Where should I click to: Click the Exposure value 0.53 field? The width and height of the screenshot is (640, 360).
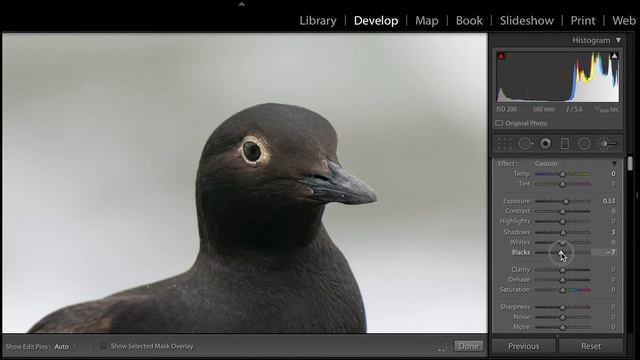(609, 201)
